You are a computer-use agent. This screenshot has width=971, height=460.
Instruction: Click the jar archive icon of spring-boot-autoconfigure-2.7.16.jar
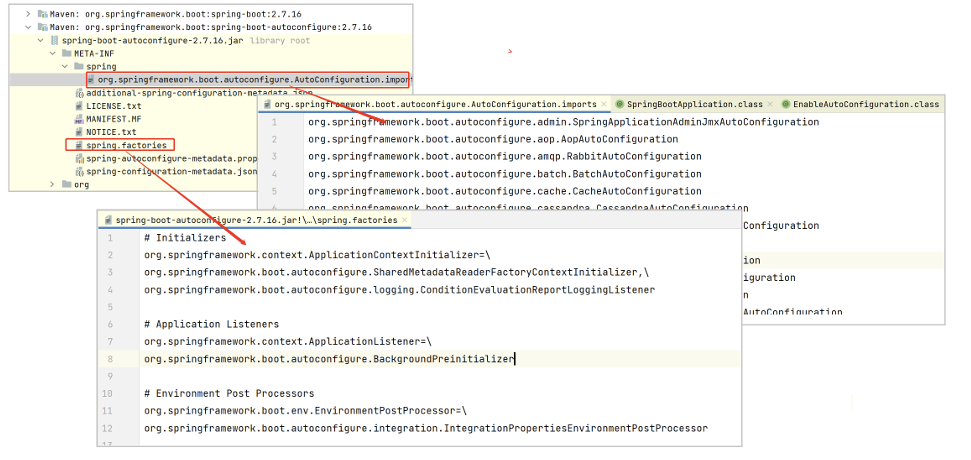pos(54,40)
